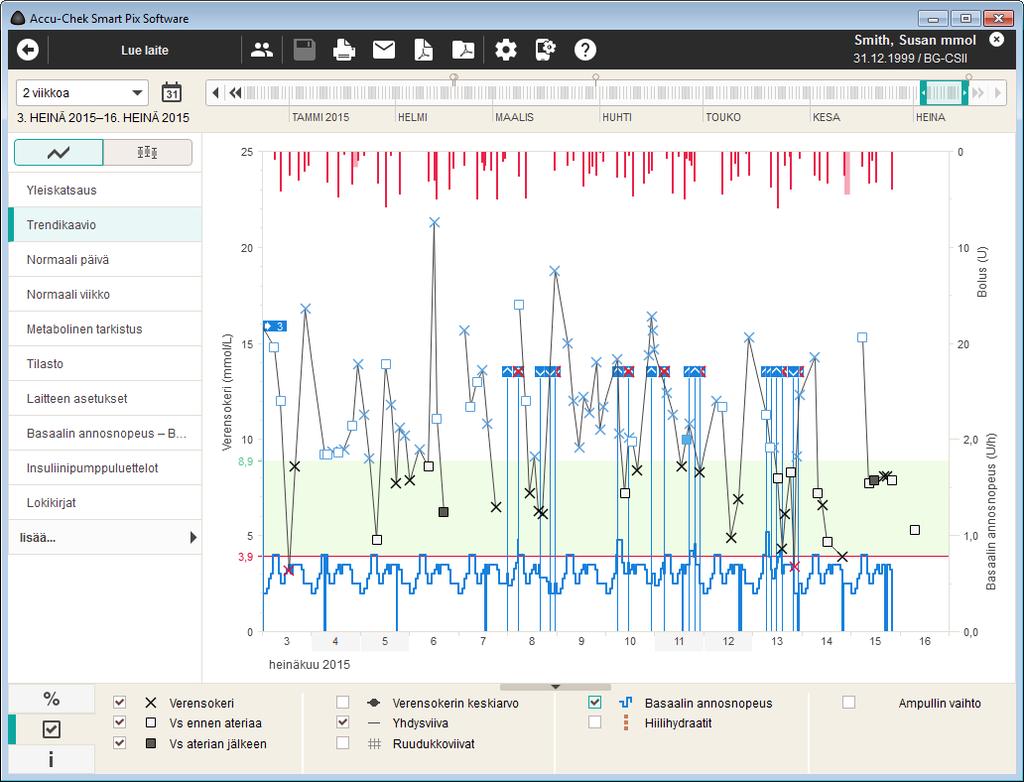Select the checkbox legend tab icon
Viewport: 1024px width, 782px height.
point(52,729)
